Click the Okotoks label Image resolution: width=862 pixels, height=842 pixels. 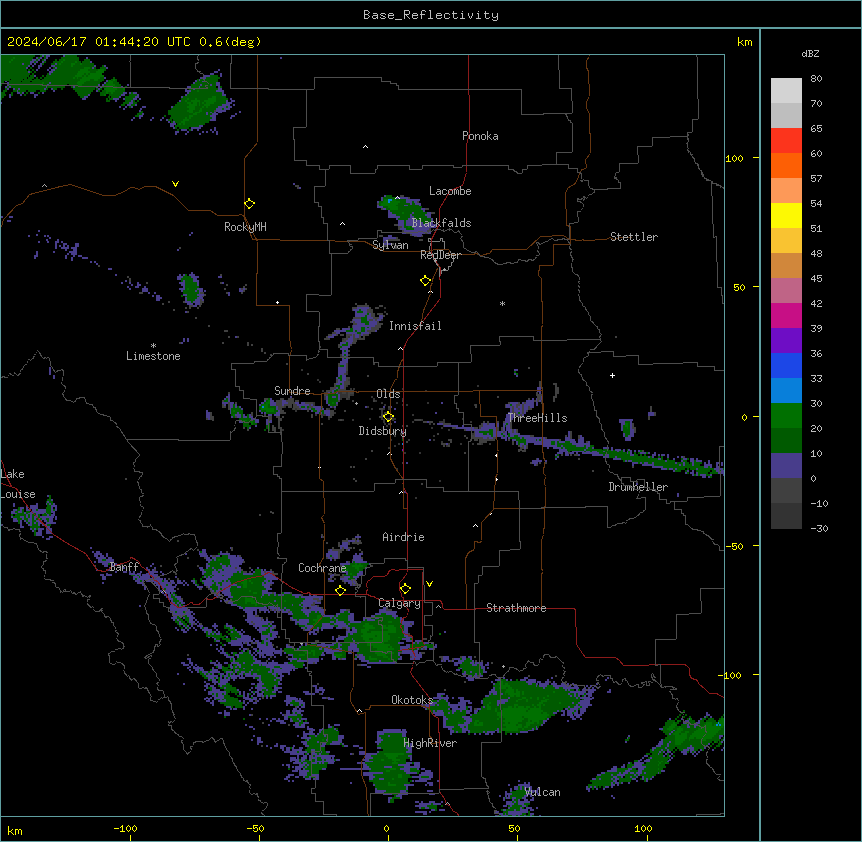pos(412,700)
